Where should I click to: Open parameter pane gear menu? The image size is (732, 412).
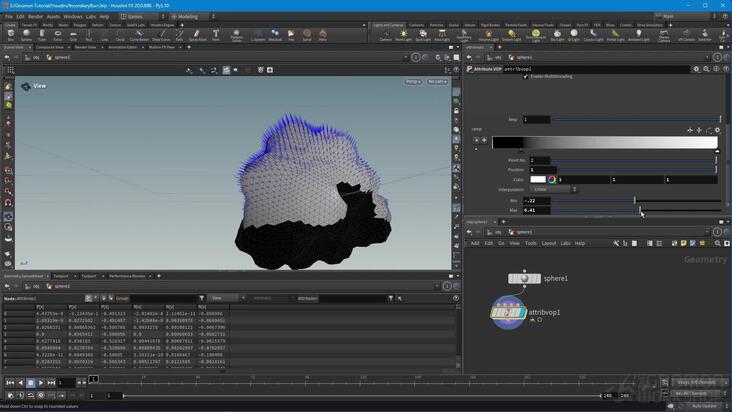pyautogui.click(x=696, y=69)
